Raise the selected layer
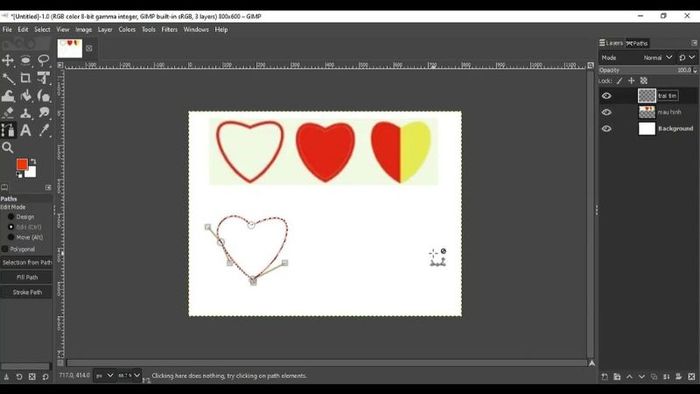Image resolution: width=700 pixels, height=394 pixels. [x=629, y=377]
